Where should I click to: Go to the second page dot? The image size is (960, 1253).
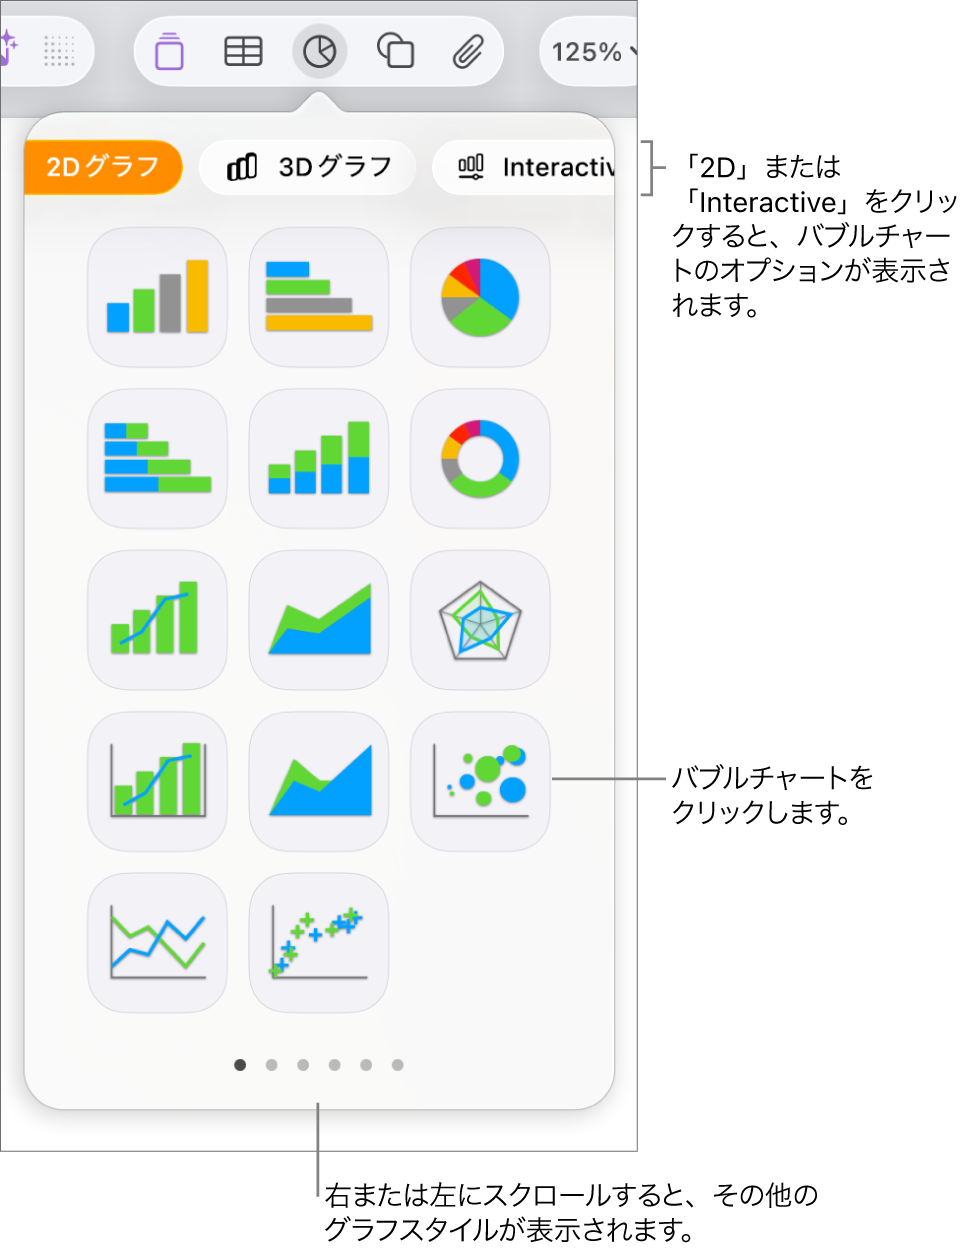pos(271,1065)
